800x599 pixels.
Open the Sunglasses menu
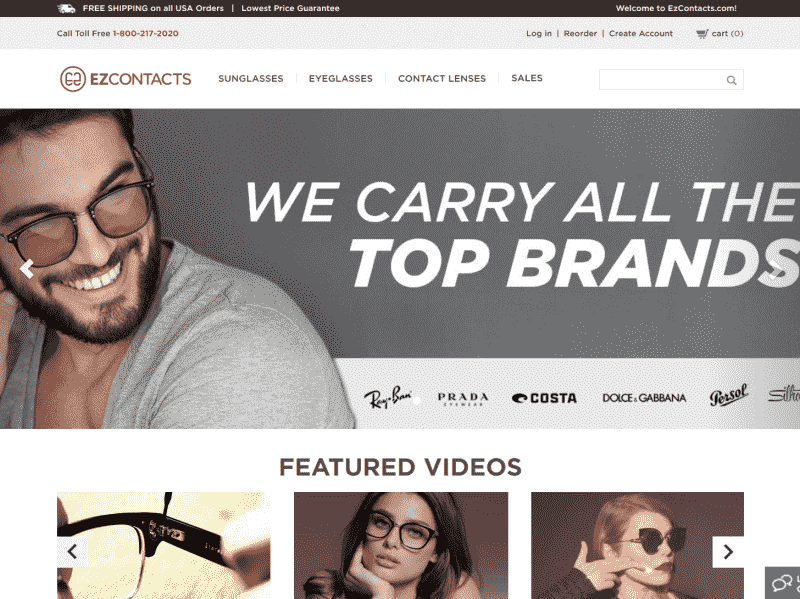tap(251, 79)
